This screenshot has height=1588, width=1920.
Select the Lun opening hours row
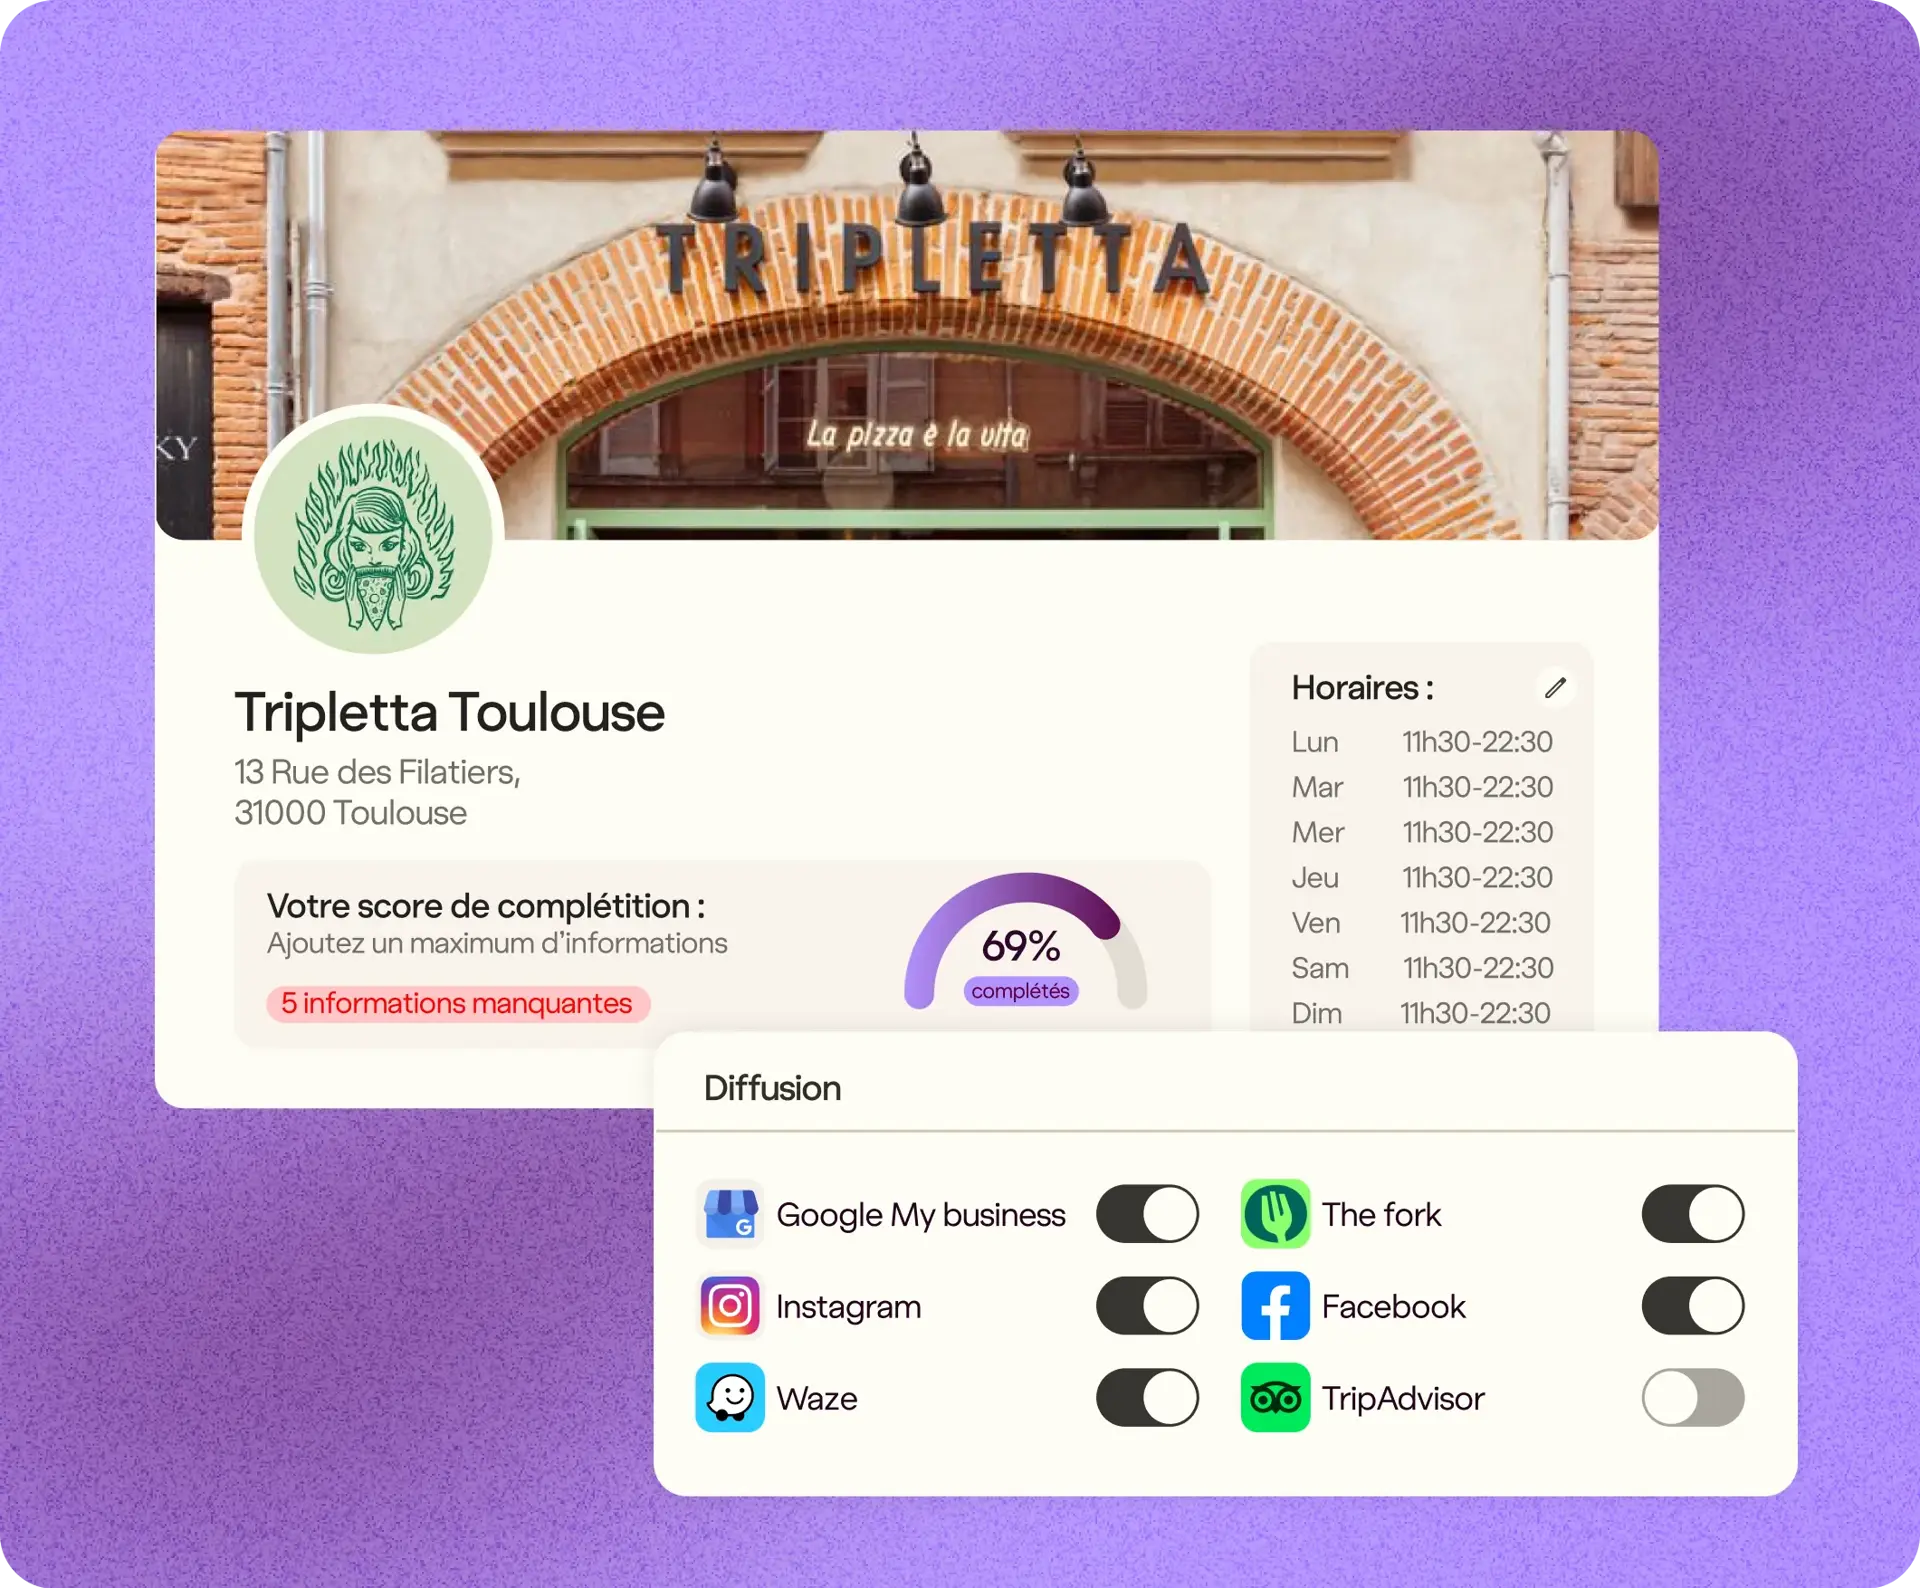[x=1422, y=742]
